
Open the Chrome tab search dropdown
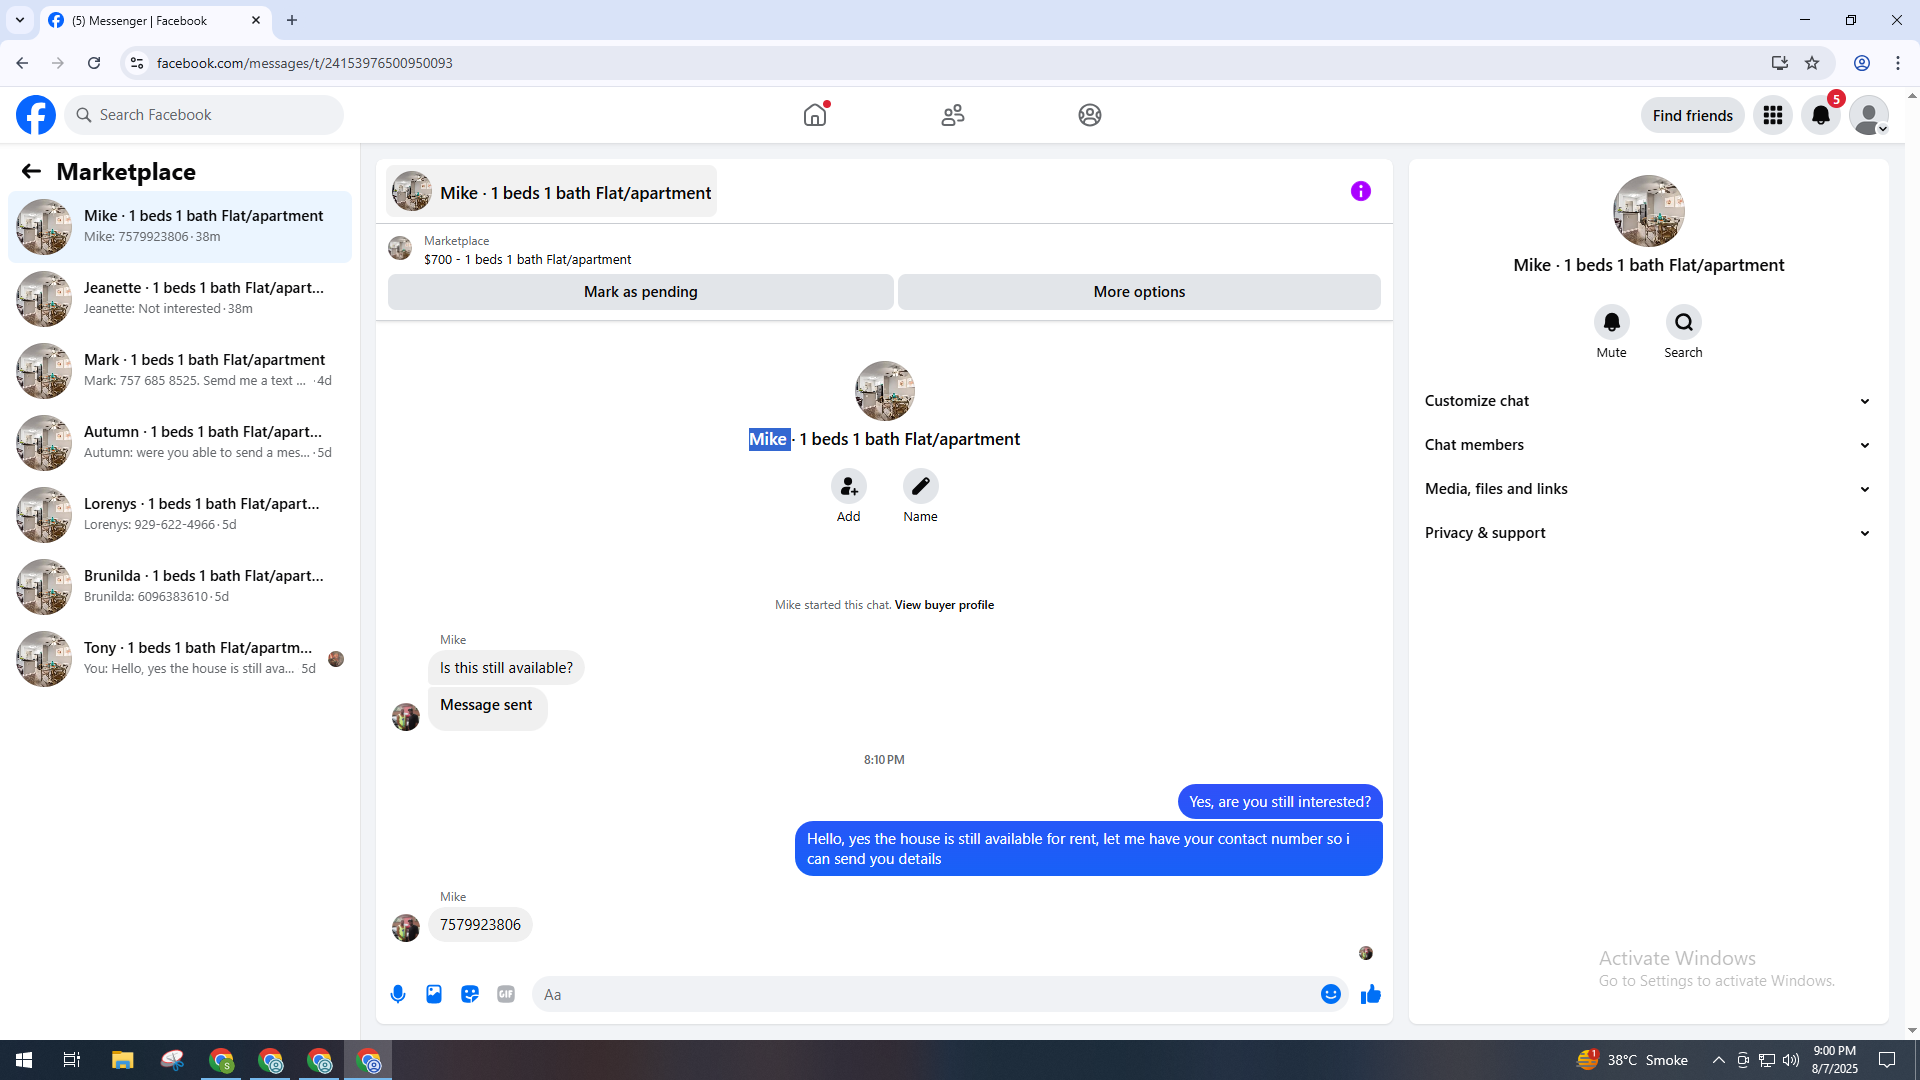[x=20, y=20]
